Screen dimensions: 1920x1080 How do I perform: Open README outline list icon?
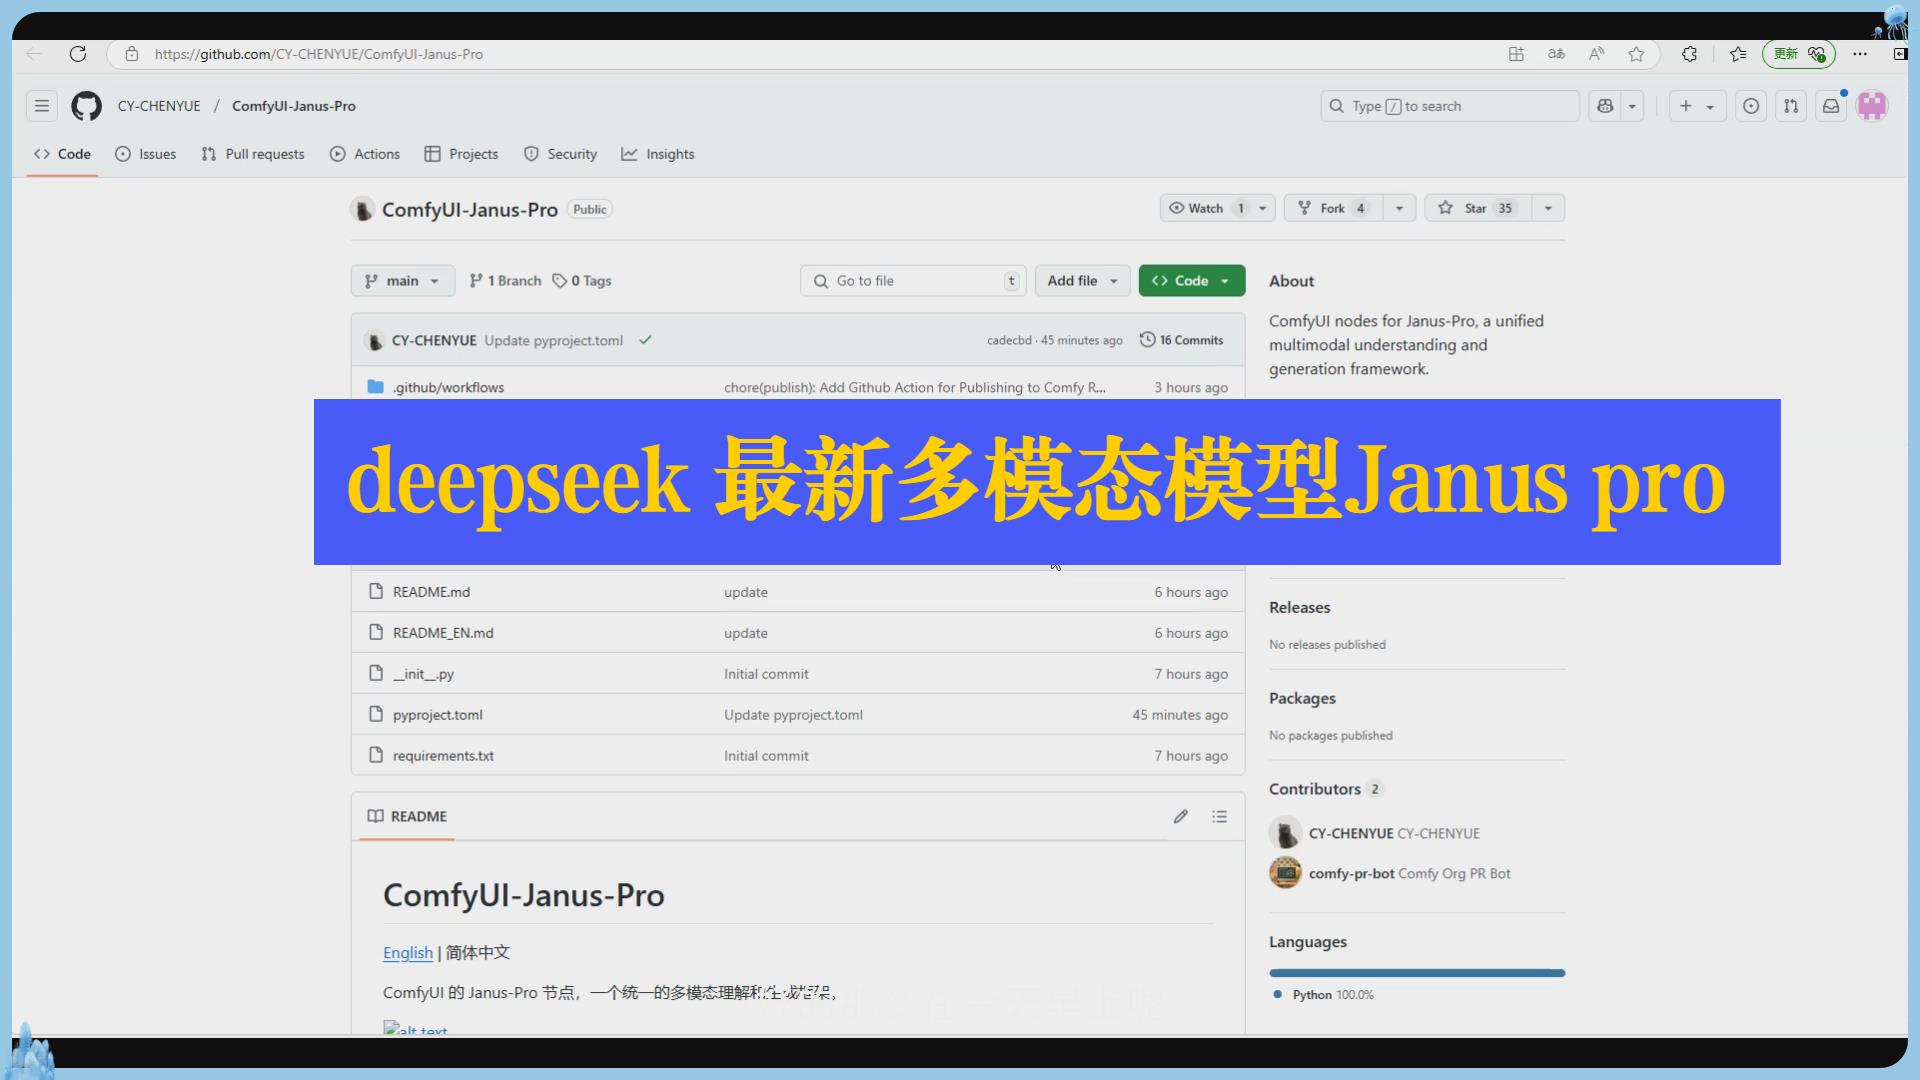tap(1219, 817)
